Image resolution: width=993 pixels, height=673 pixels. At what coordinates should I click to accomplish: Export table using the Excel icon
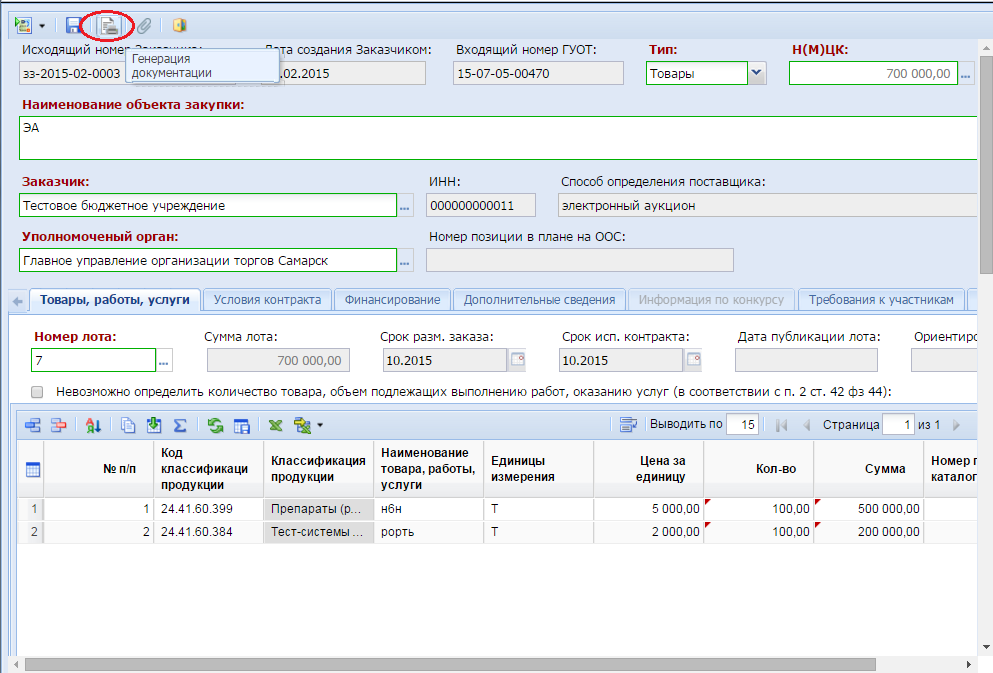tap(275, 425)
